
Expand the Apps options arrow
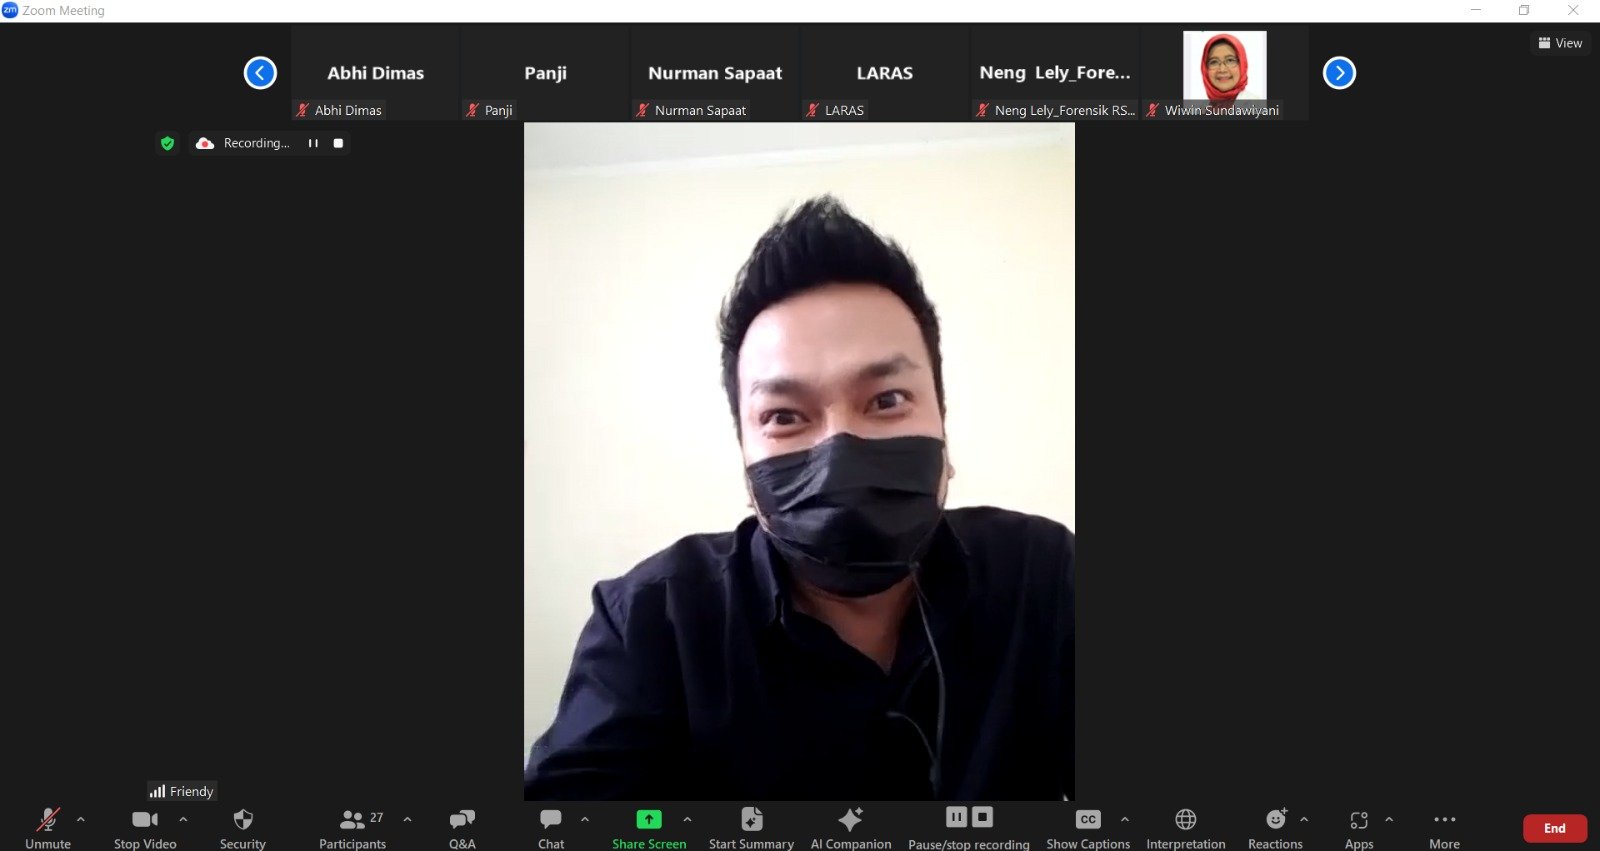click(1389, 819)
